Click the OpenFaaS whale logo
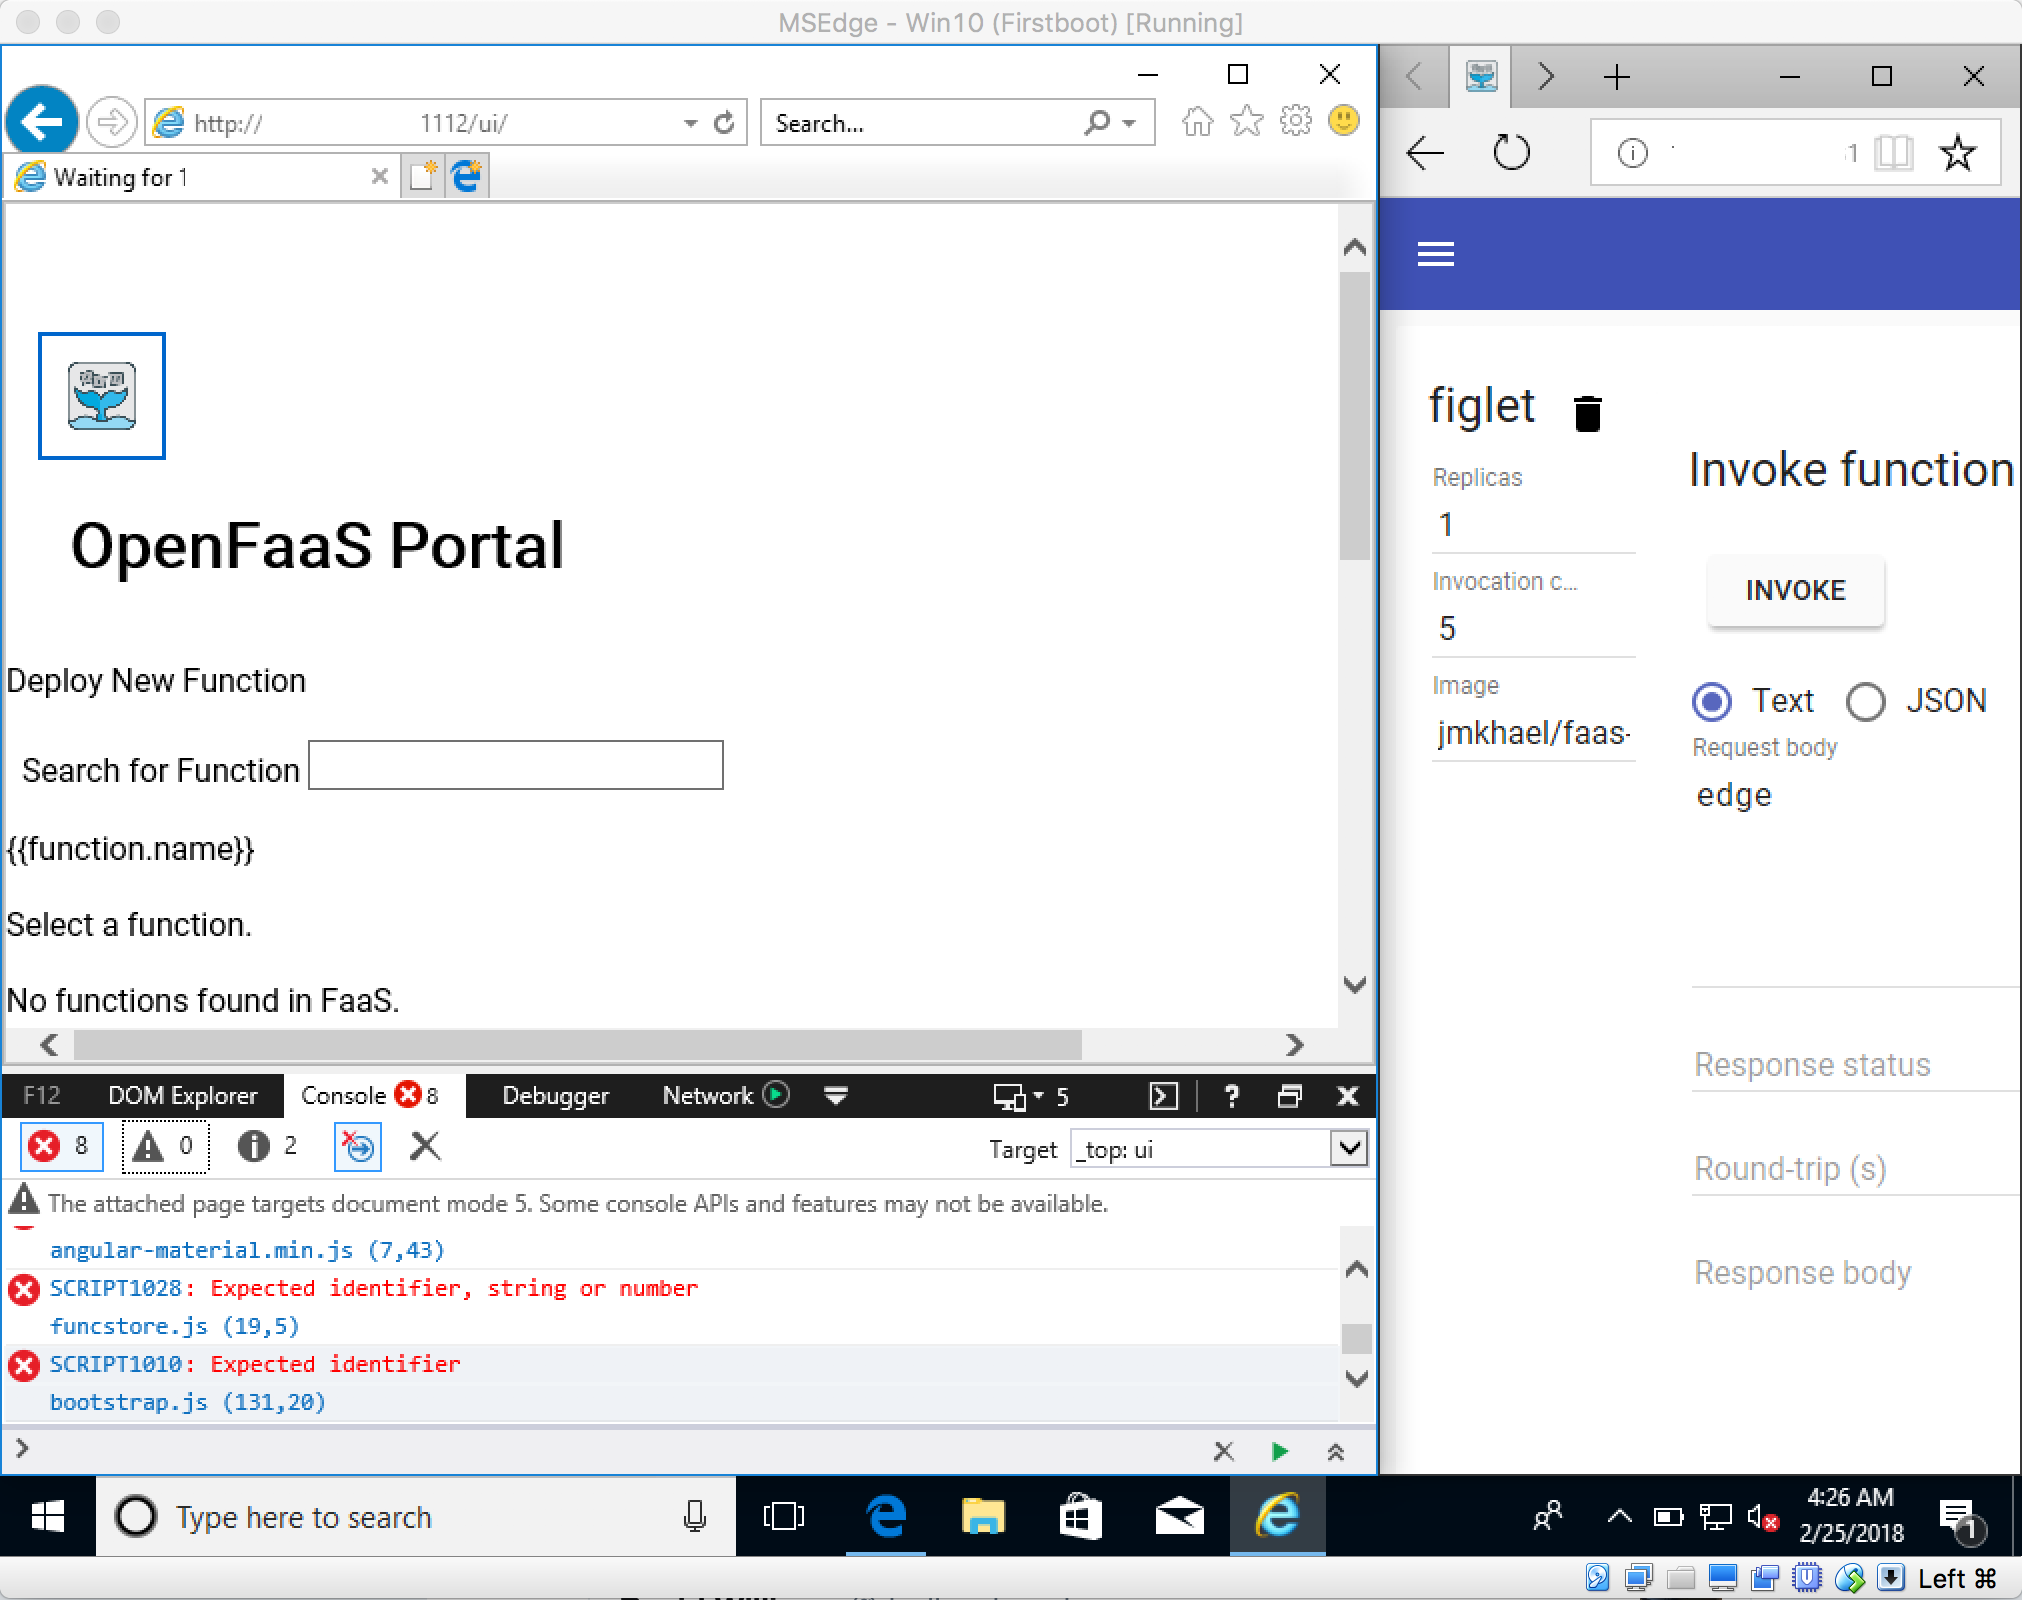Screen dimensions: 2022x1600 click(x=101, y=396)
